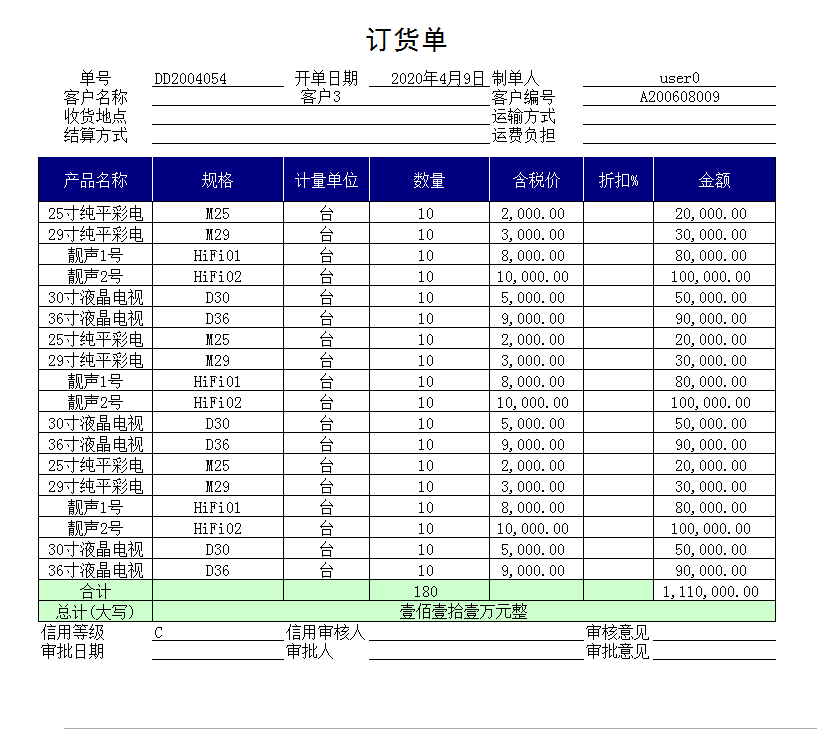The width and height of the screenshot is (817, 729).
Task: Click the empty 运费负担 input line
Action: coord(679,135)
